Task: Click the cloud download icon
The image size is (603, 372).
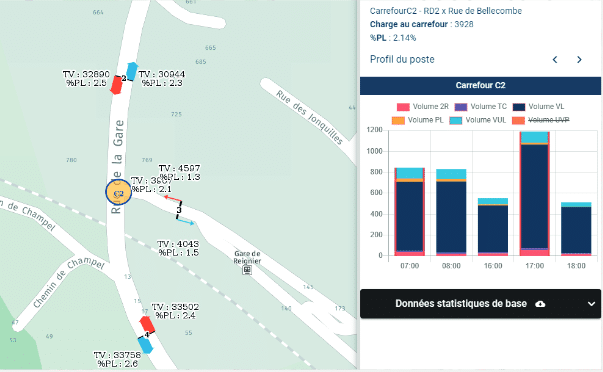Action: point(540,304)
